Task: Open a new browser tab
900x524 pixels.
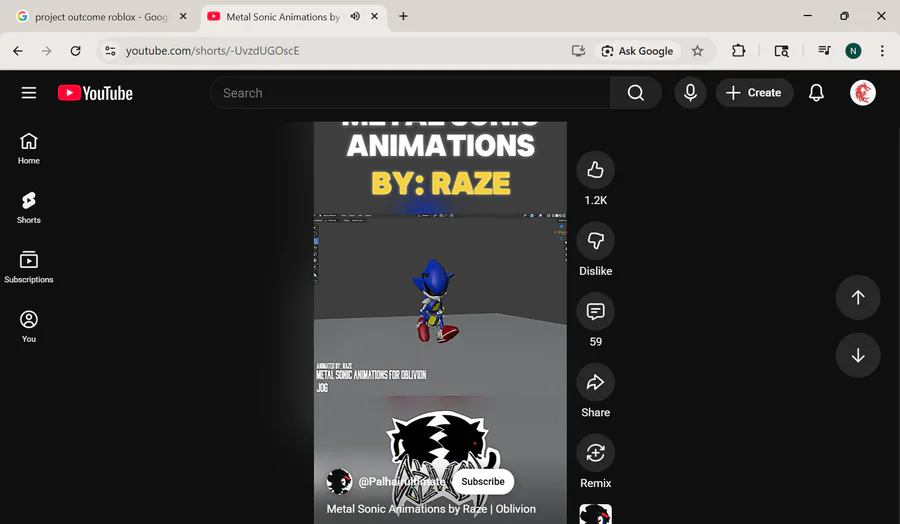Action: click(x=404, y=16)
